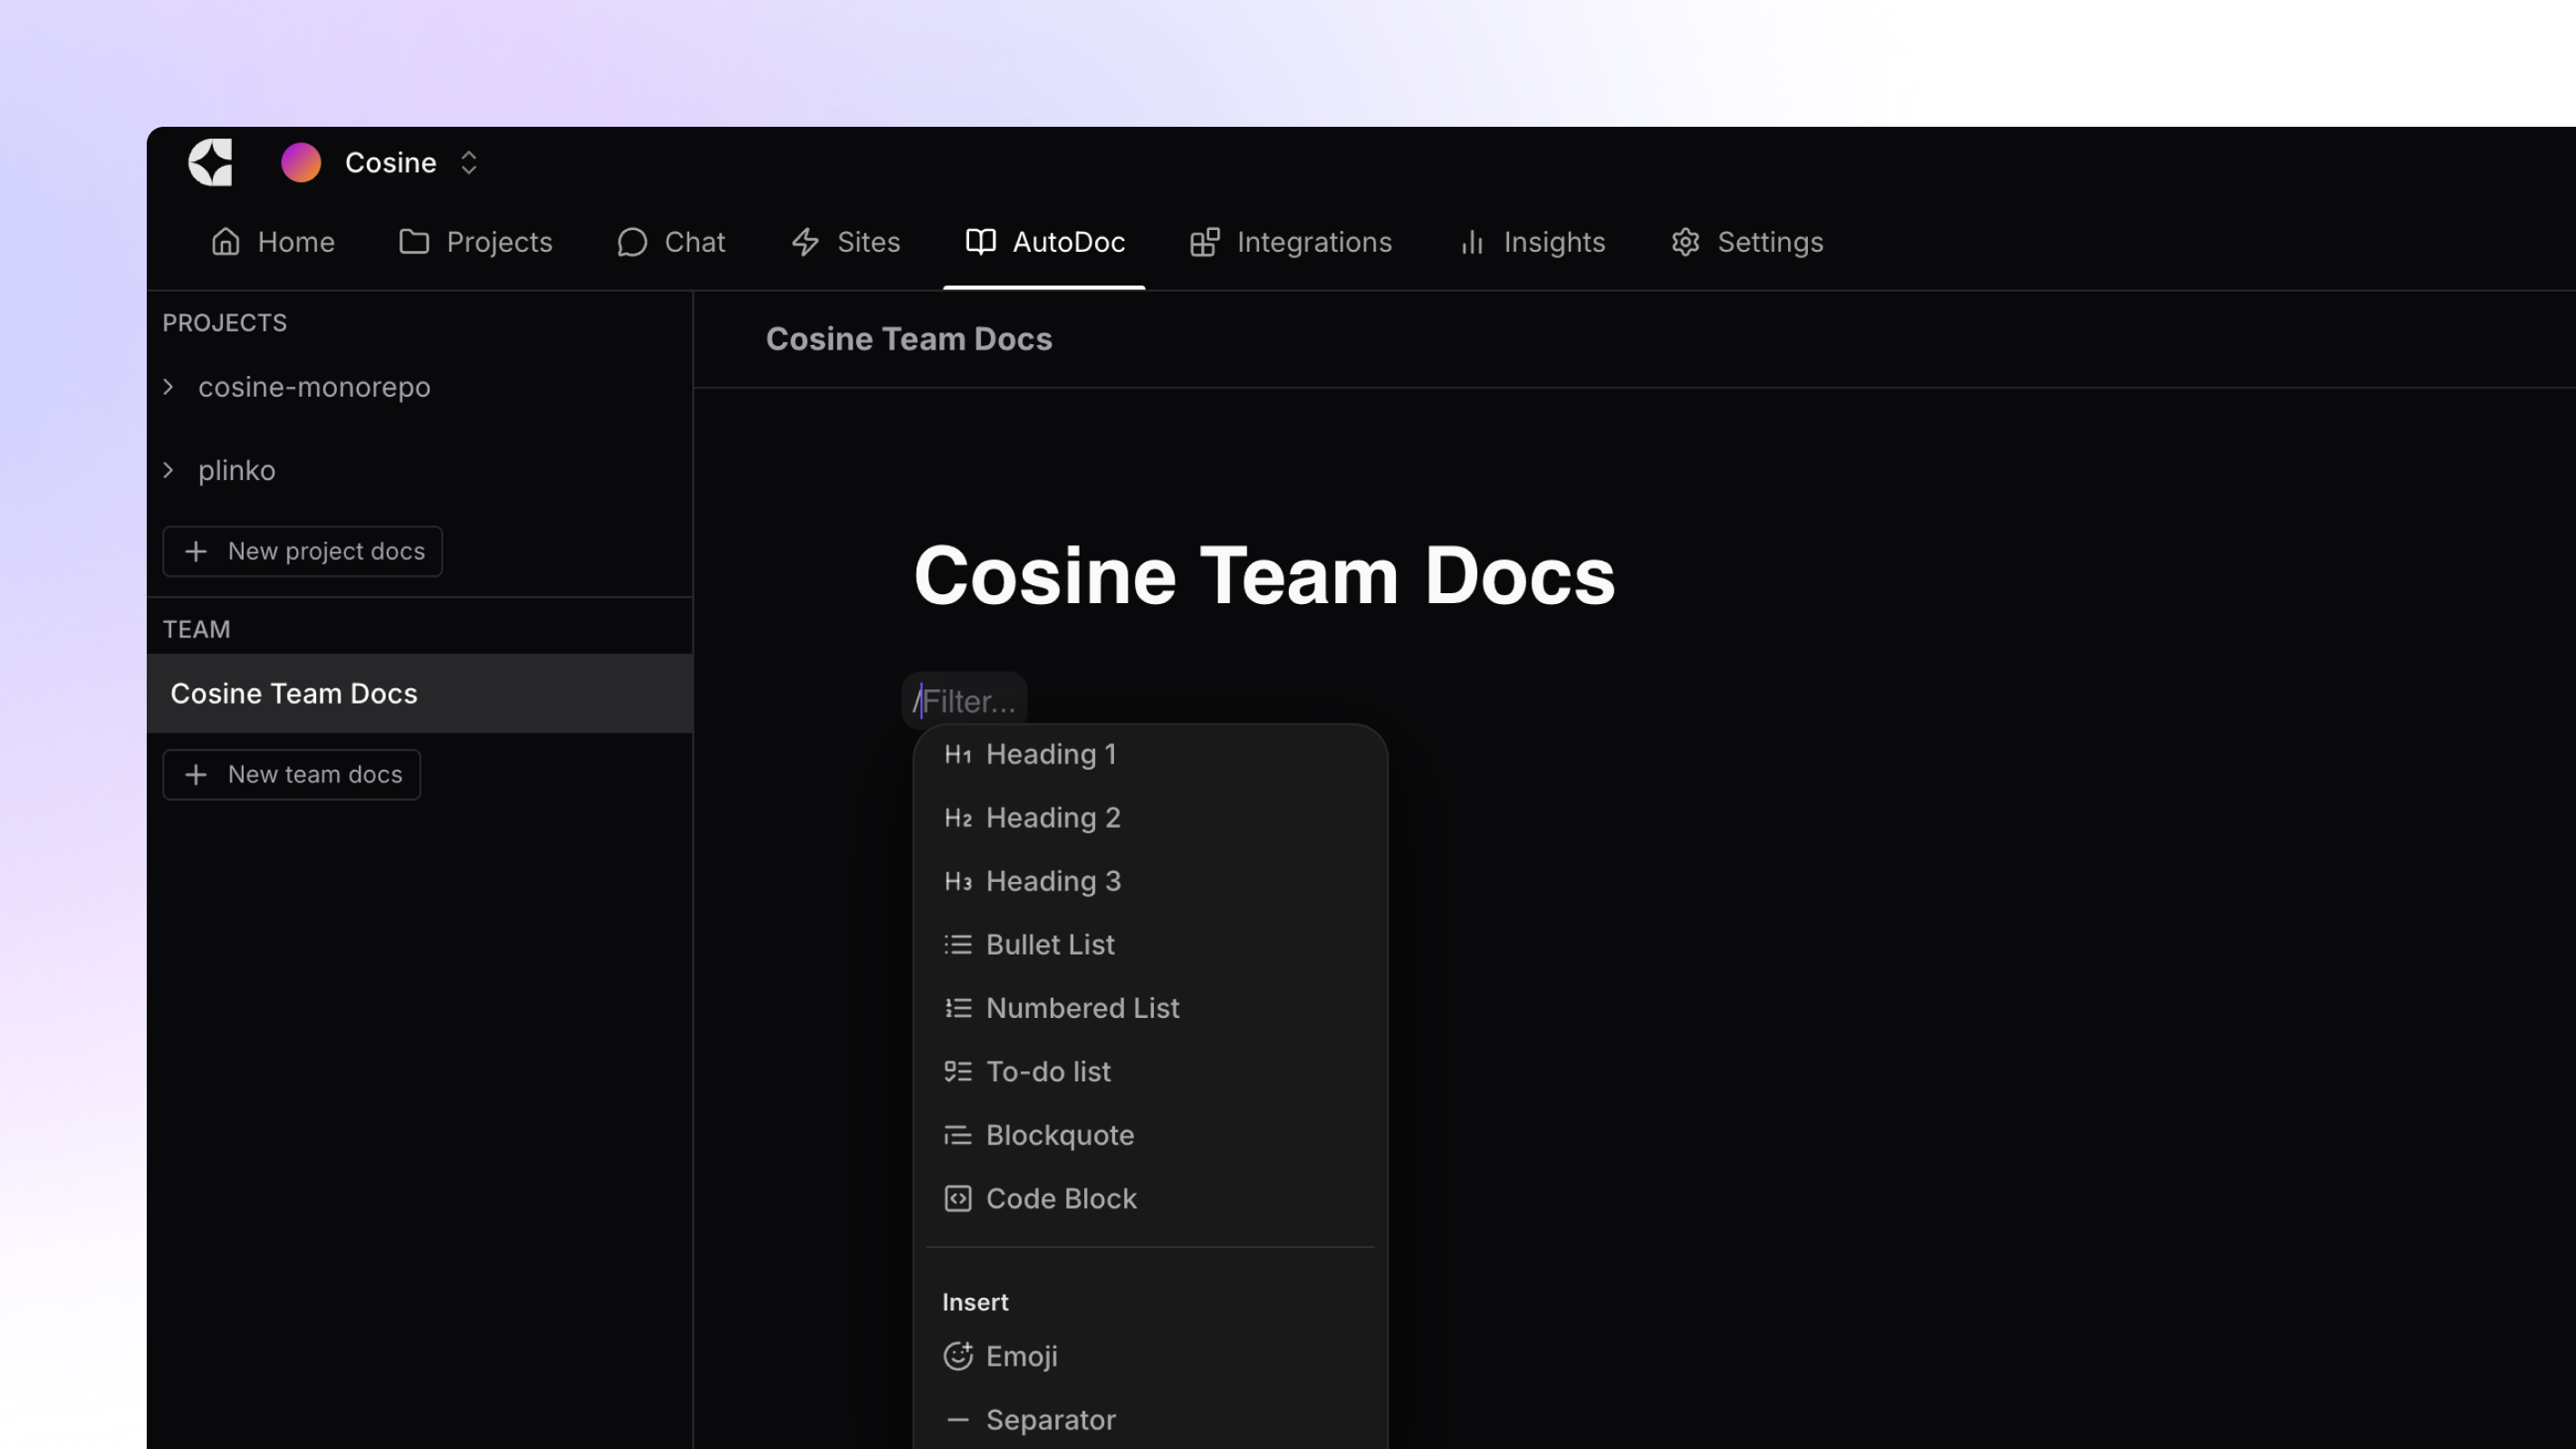The image size is (2576, 1449).
Task: Switch to the AutoDoc tab
Action: 1044,242
